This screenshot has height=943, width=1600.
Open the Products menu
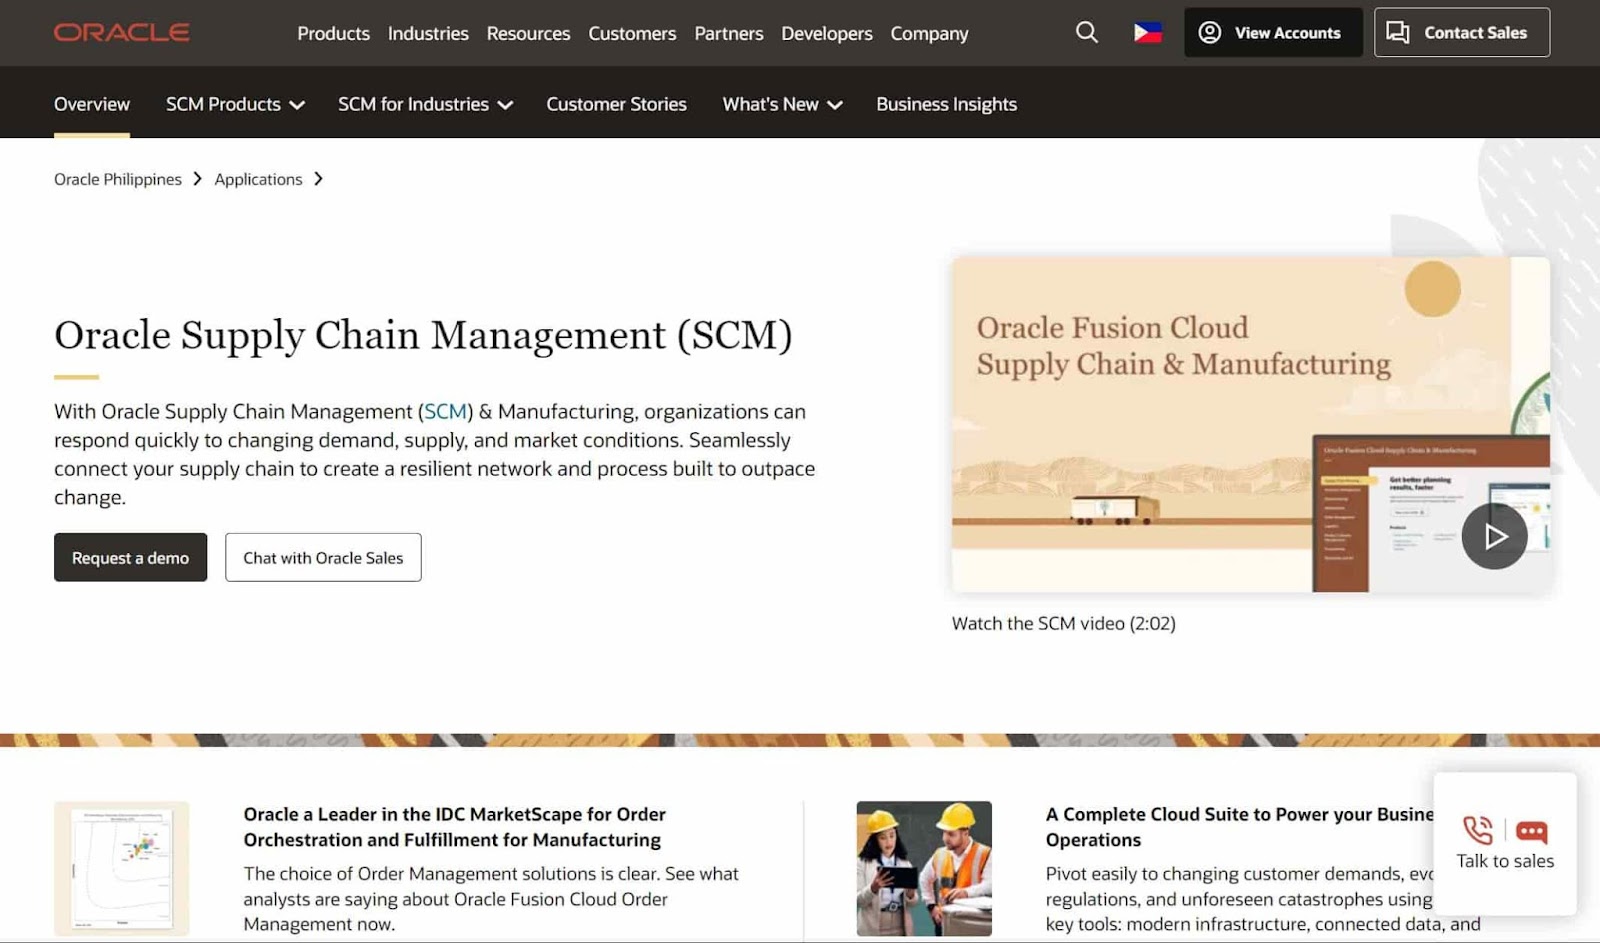(333, 33)
